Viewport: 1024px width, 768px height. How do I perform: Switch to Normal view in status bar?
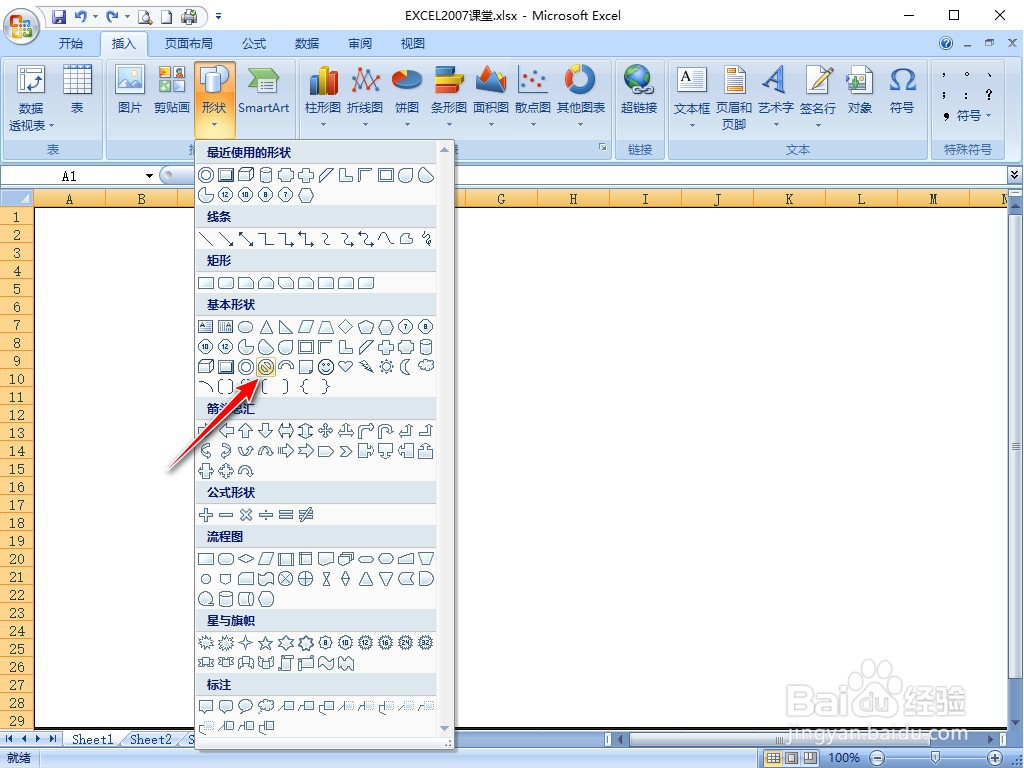773,758
